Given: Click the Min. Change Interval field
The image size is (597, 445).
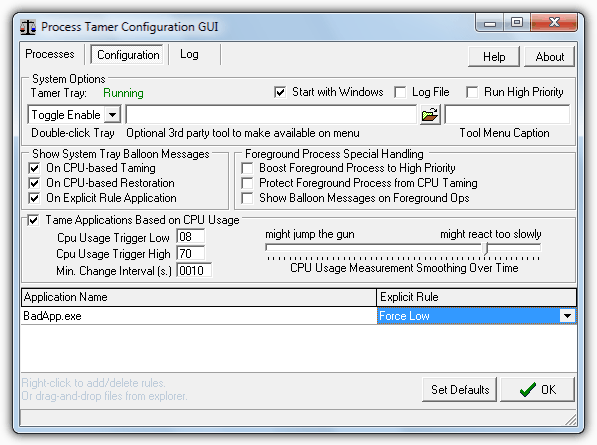Looking at the screenshot, I should 194,270.
